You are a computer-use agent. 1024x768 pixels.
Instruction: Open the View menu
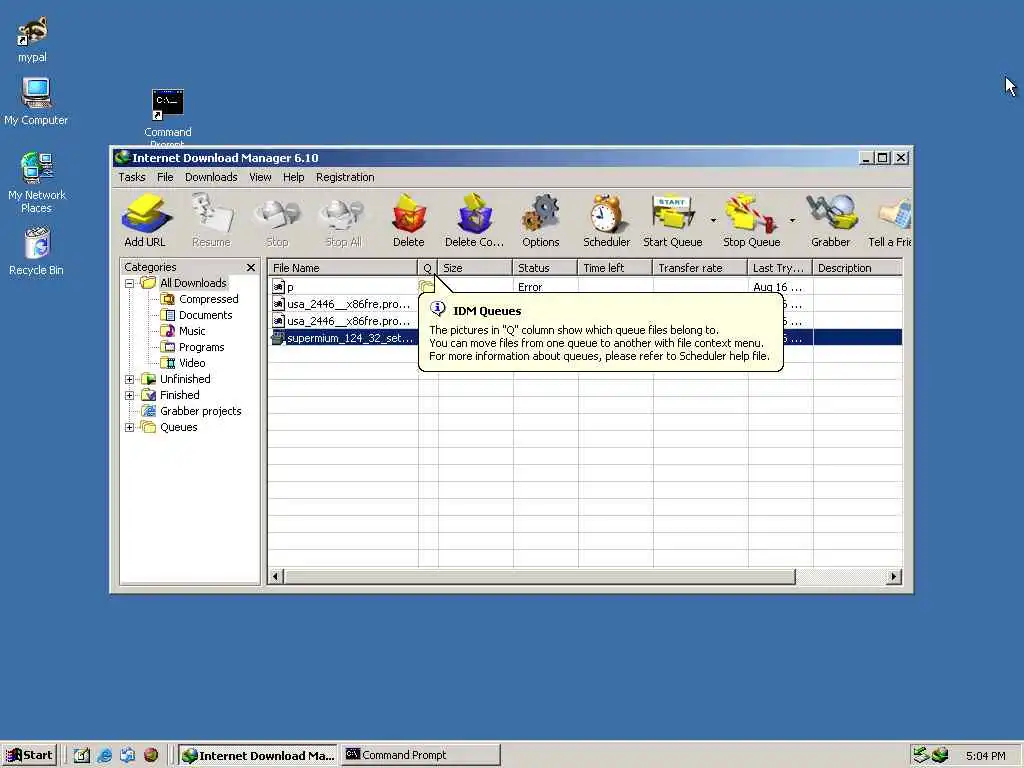coord(260,177)
